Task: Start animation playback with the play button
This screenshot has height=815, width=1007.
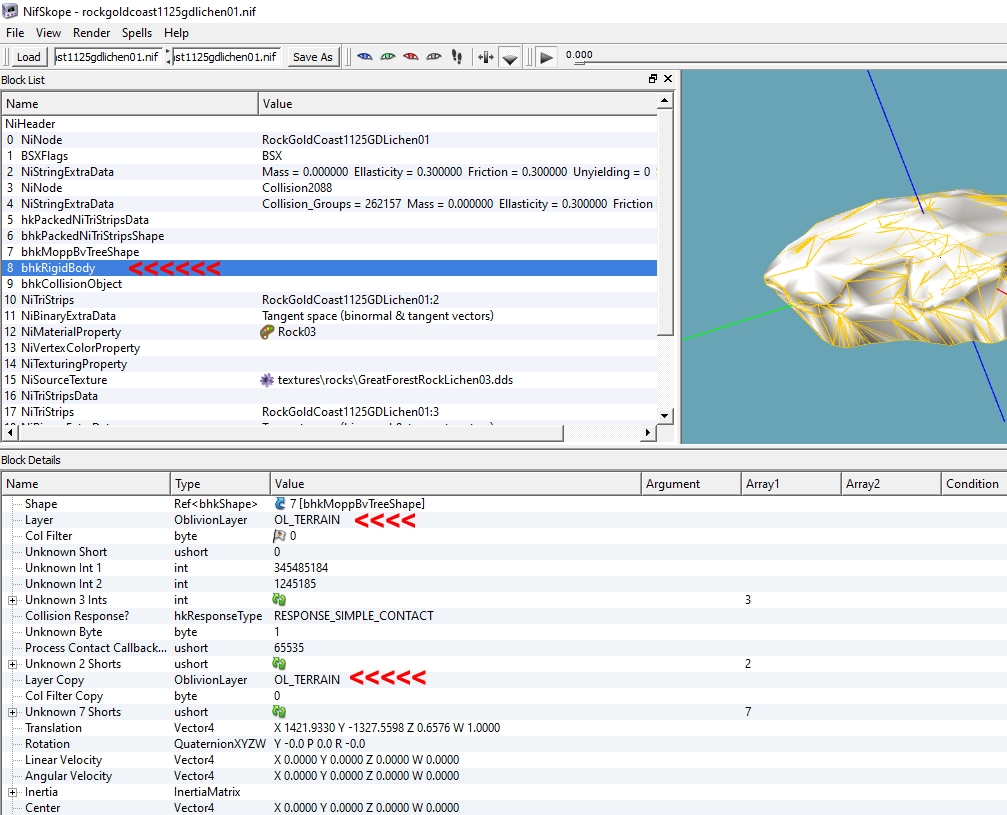Action: [547, 57]
